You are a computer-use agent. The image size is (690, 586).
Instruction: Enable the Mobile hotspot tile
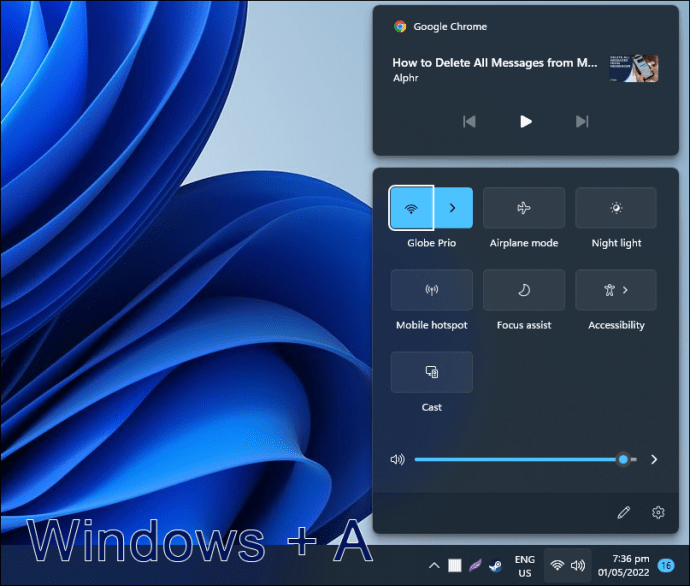click(x=432, y=290)
